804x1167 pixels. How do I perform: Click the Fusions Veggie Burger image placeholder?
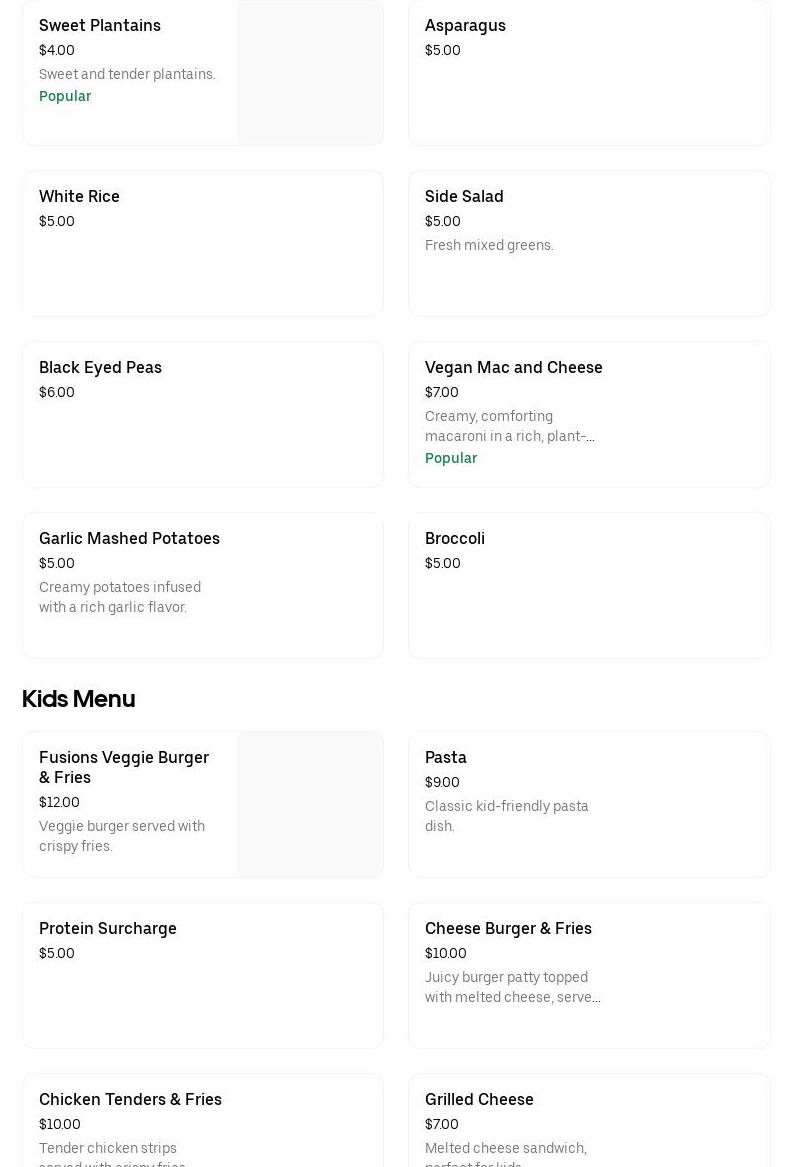(x=310, y=804)
